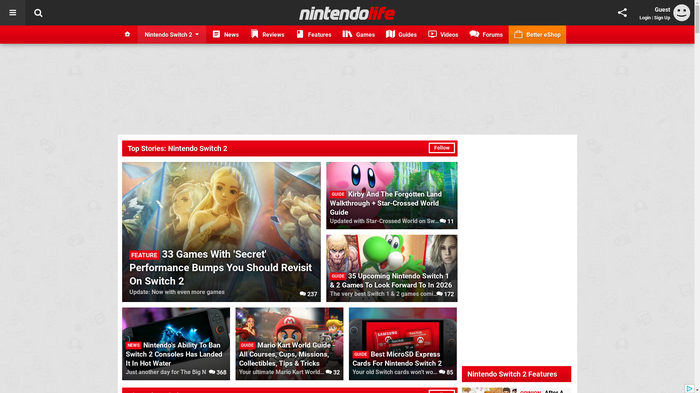Click the Reviews bookmark icon
This screenshot has width=700, height=393.
[254, 34]
